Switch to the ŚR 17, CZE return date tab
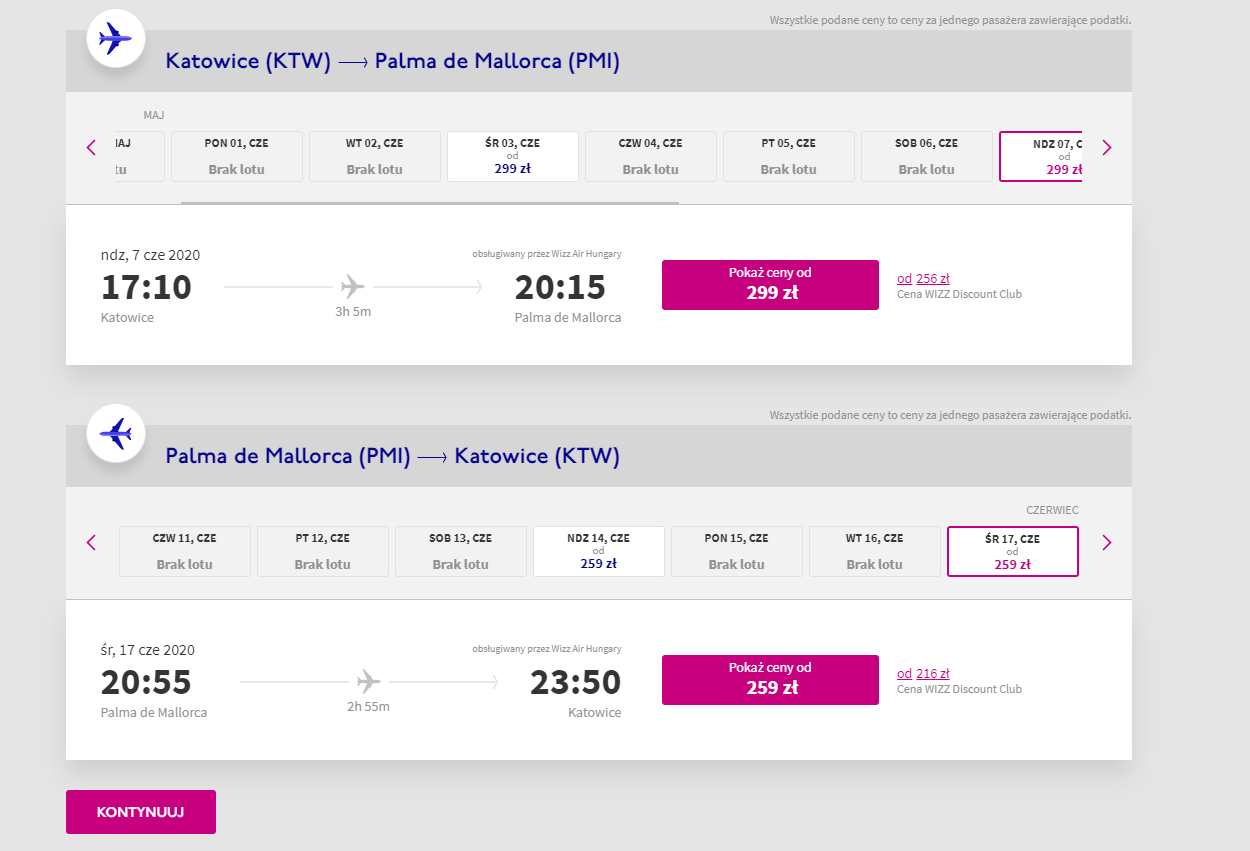The width and height of the screenshot is (1250, 851). [x=1012, y=551]
